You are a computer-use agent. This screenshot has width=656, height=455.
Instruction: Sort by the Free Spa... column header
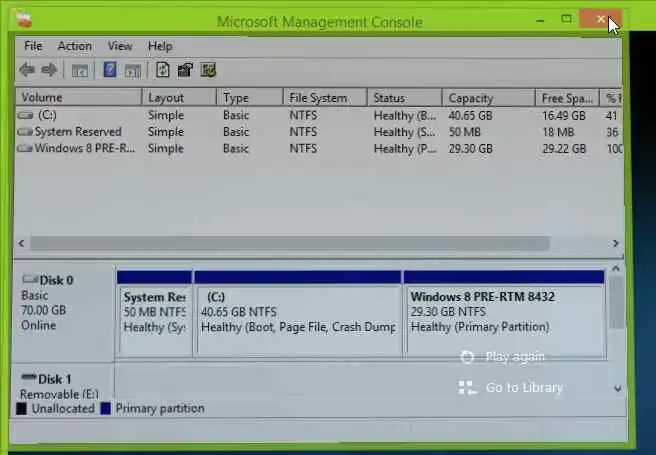pyautogui.click(x=567, y=97)
